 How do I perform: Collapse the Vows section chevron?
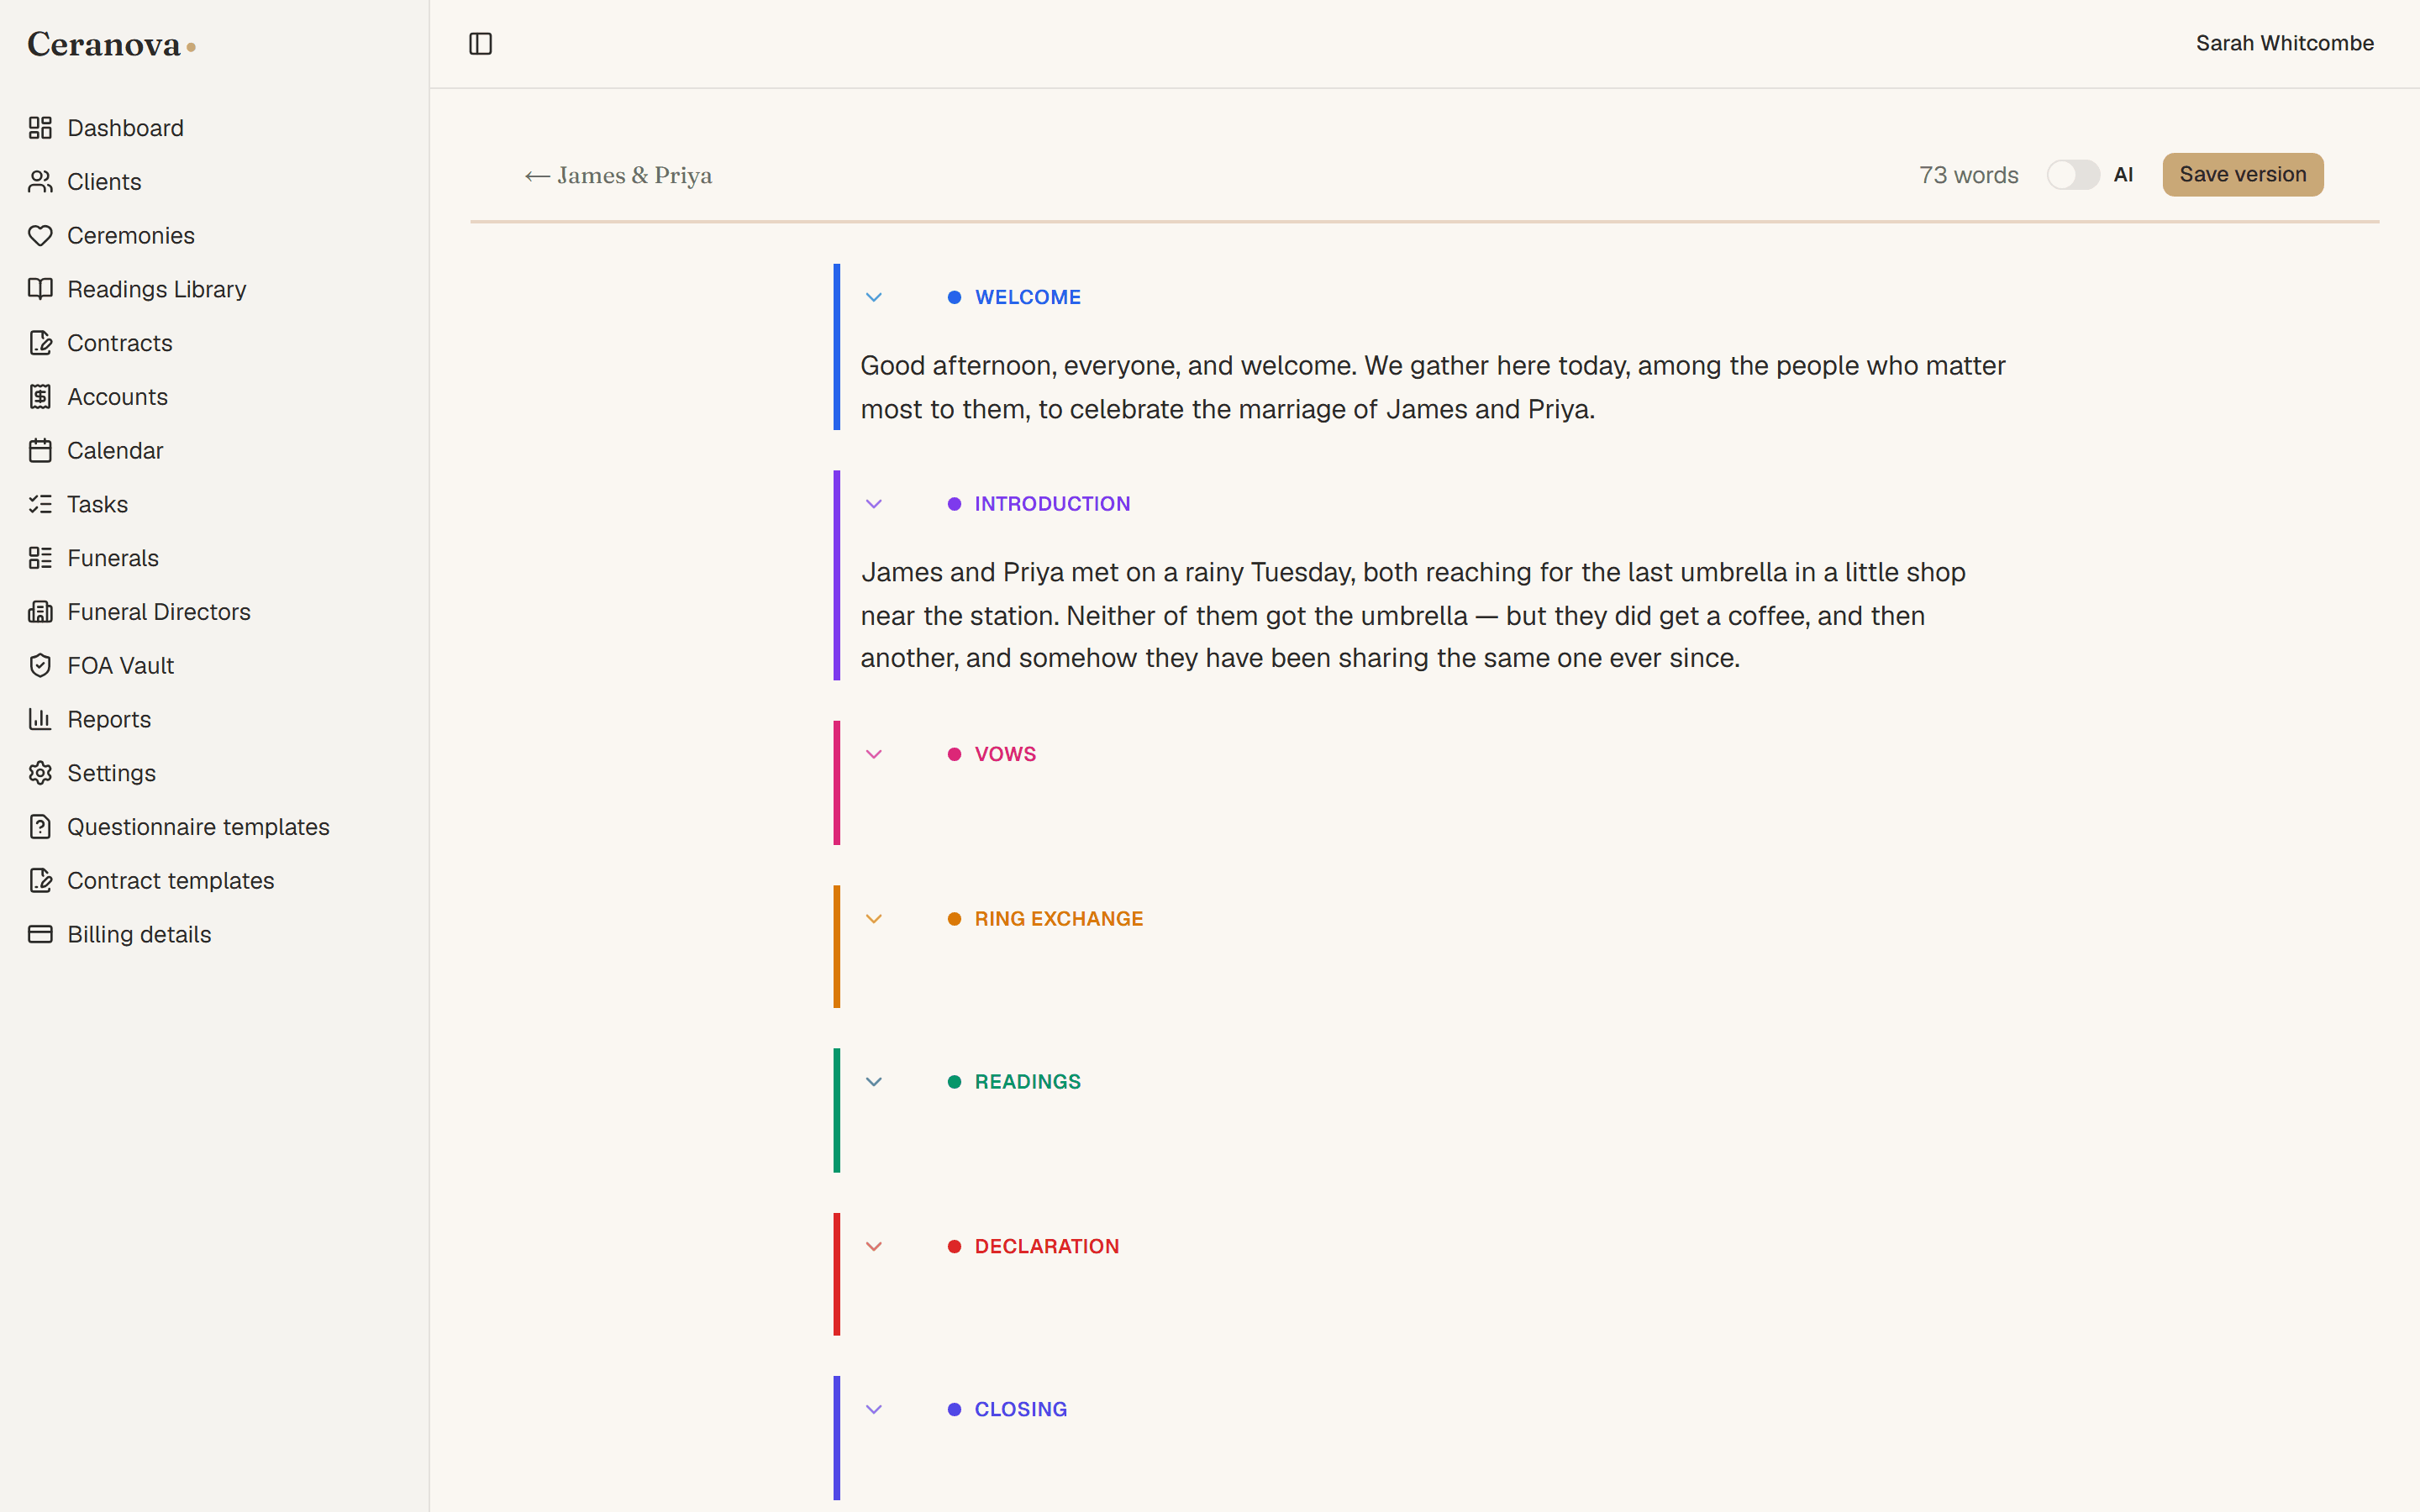click(874, 755)
